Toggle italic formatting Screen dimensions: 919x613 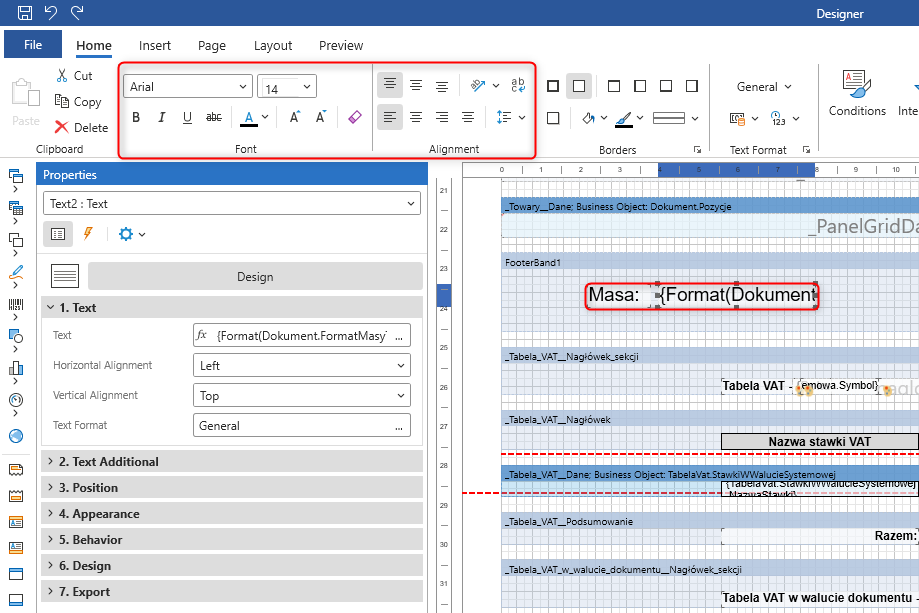point(162,117)
